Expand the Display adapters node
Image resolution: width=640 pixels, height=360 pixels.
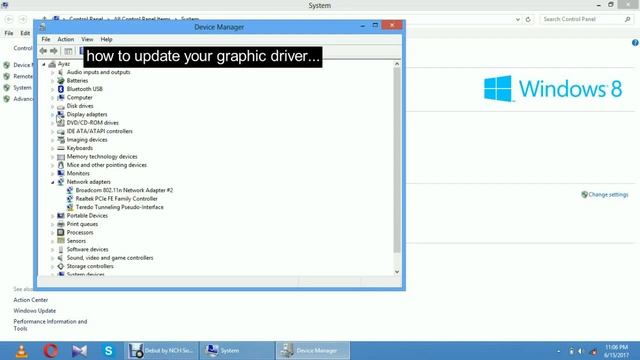coord(52,115)
